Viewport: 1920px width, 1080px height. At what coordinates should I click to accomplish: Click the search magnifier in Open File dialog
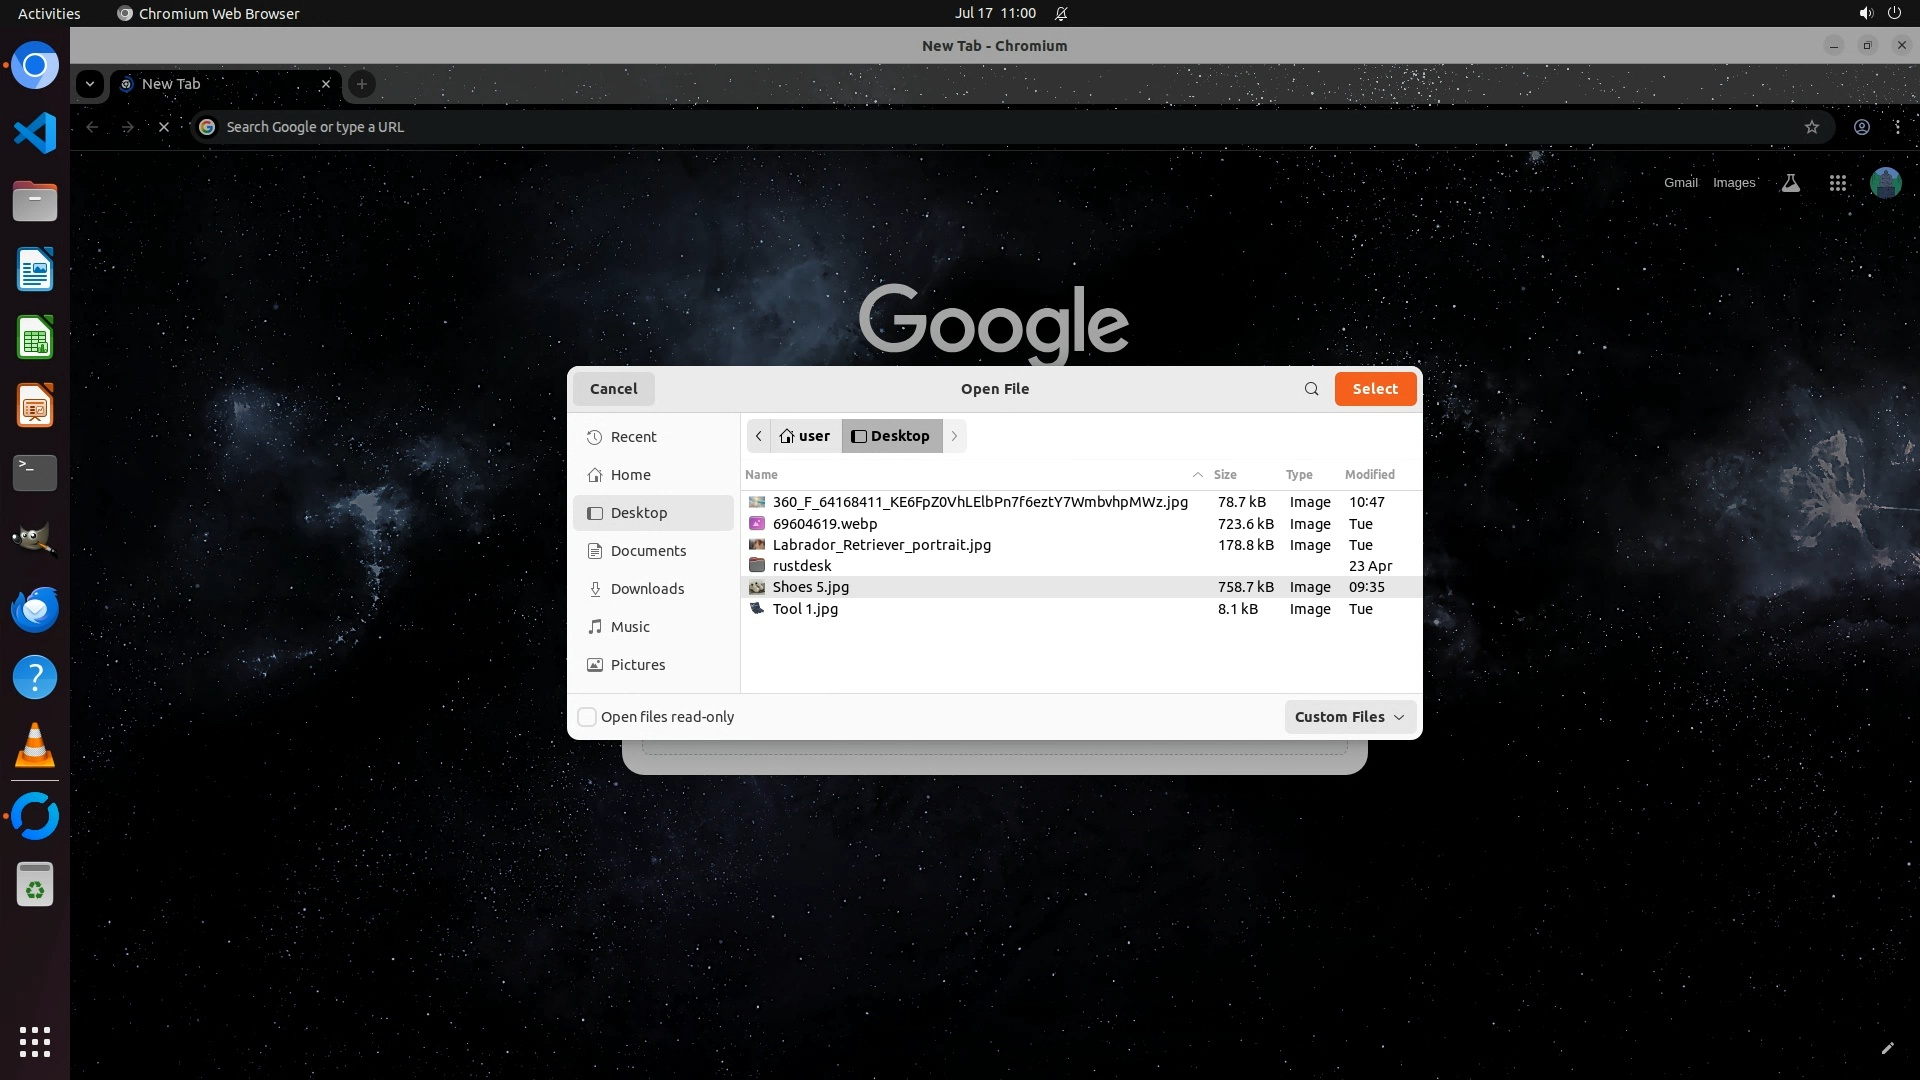[x=1311, y=389]
